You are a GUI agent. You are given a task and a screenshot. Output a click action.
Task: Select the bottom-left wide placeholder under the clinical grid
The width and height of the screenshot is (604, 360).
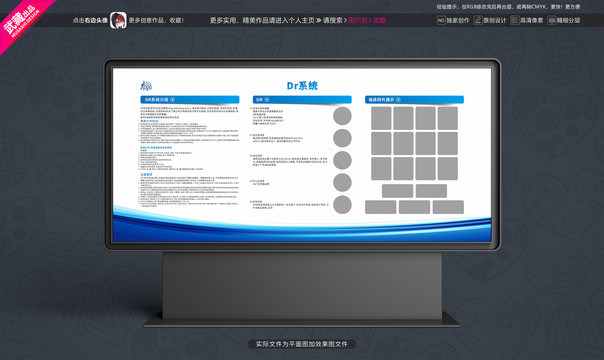point(381,207)
